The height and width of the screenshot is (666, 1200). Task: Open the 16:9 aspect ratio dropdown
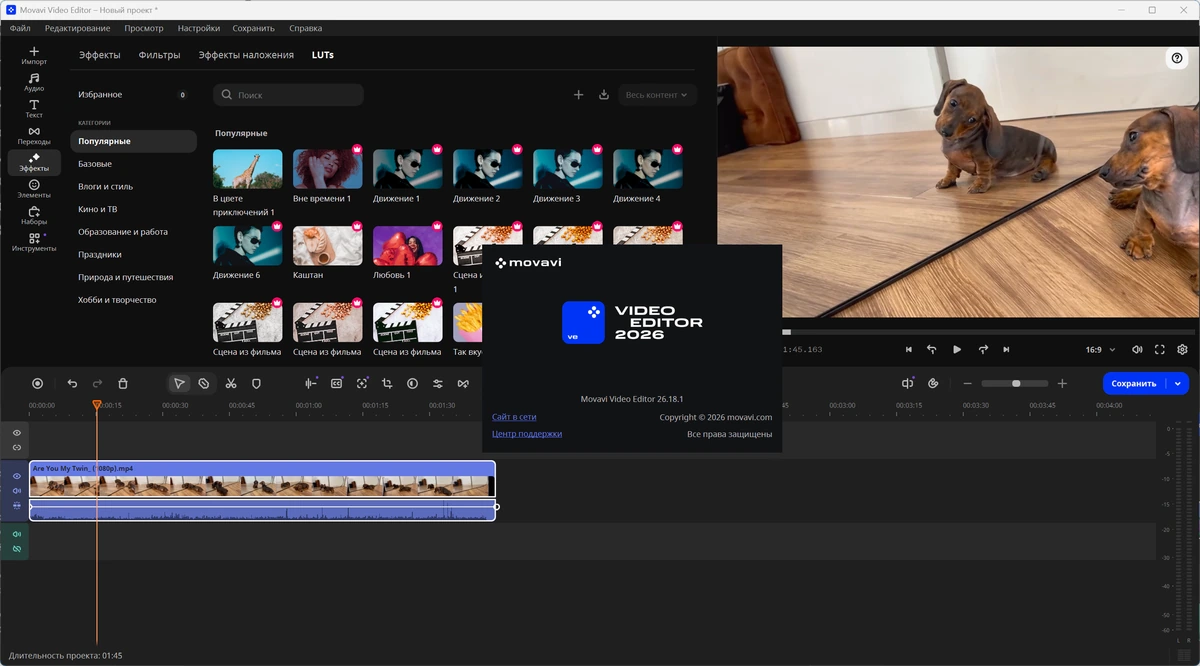[1100, 349]
